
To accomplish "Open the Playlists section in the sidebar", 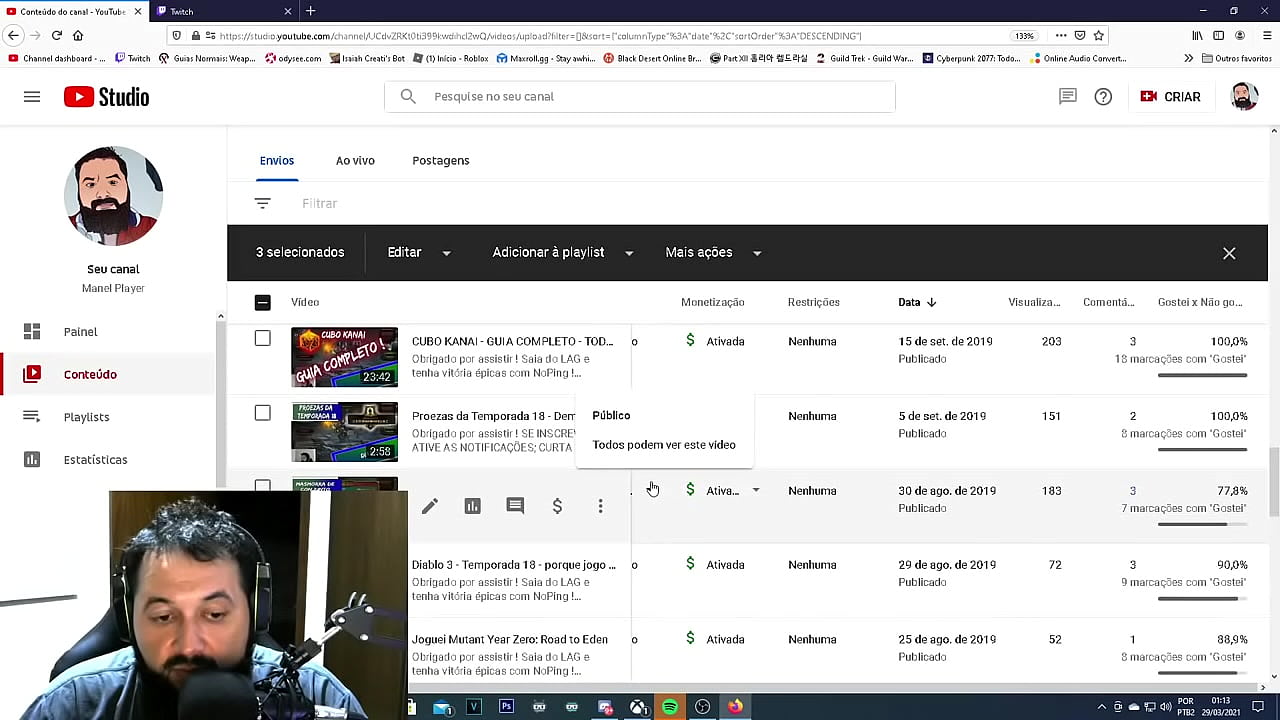I will click(x=86, y=417).
